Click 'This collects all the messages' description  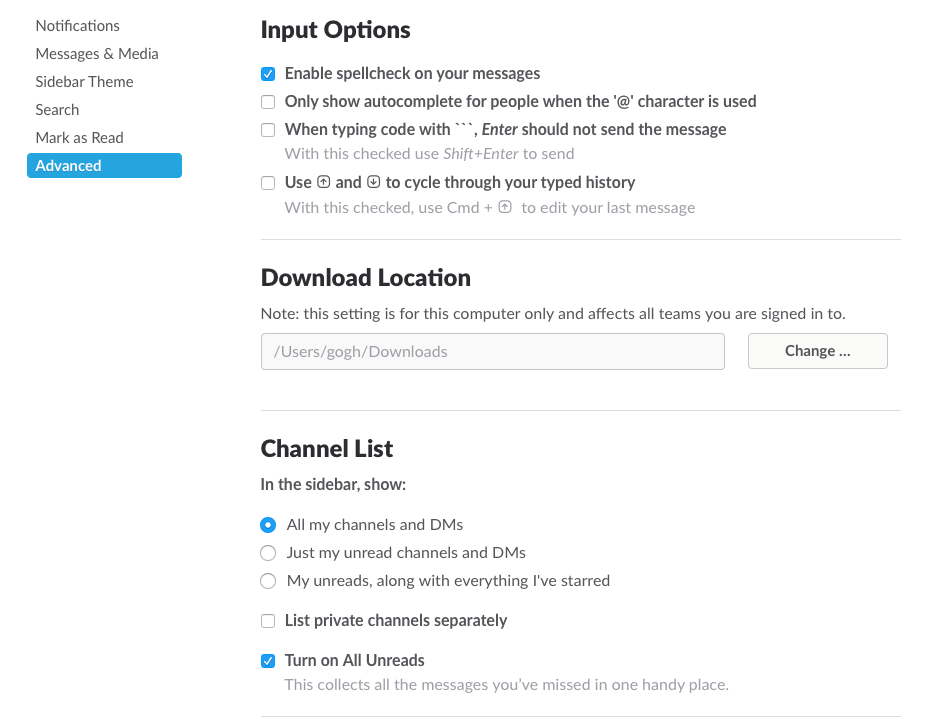[507, 685]
